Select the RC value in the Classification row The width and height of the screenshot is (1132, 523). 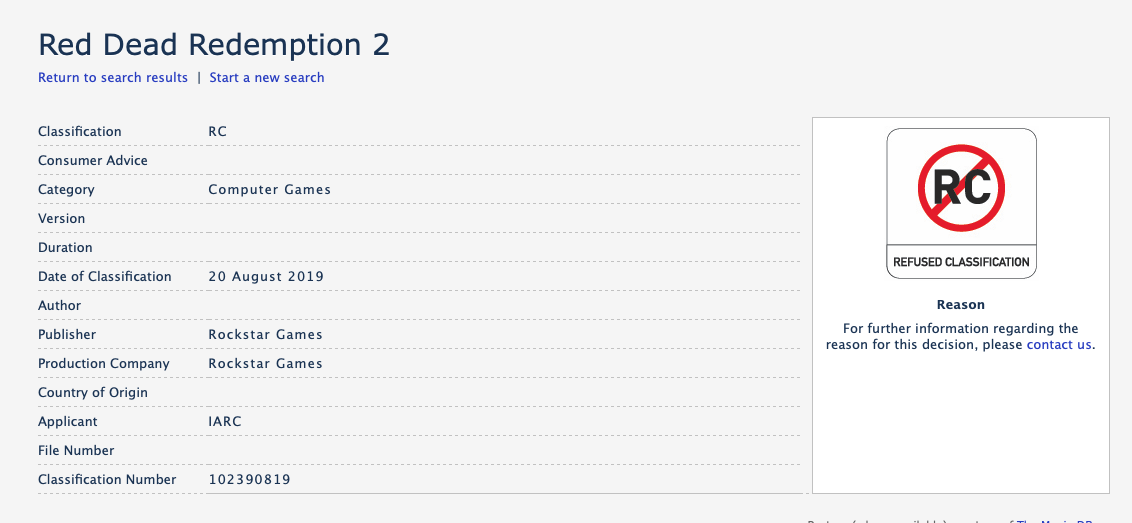pos(218,131)
